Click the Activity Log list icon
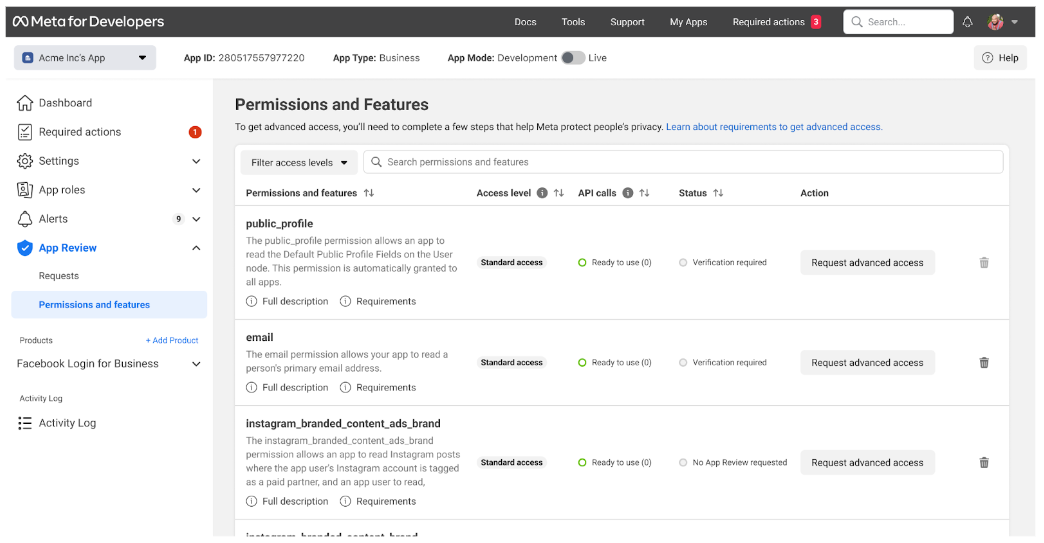The image size is (1044, 543). (25, 423)
